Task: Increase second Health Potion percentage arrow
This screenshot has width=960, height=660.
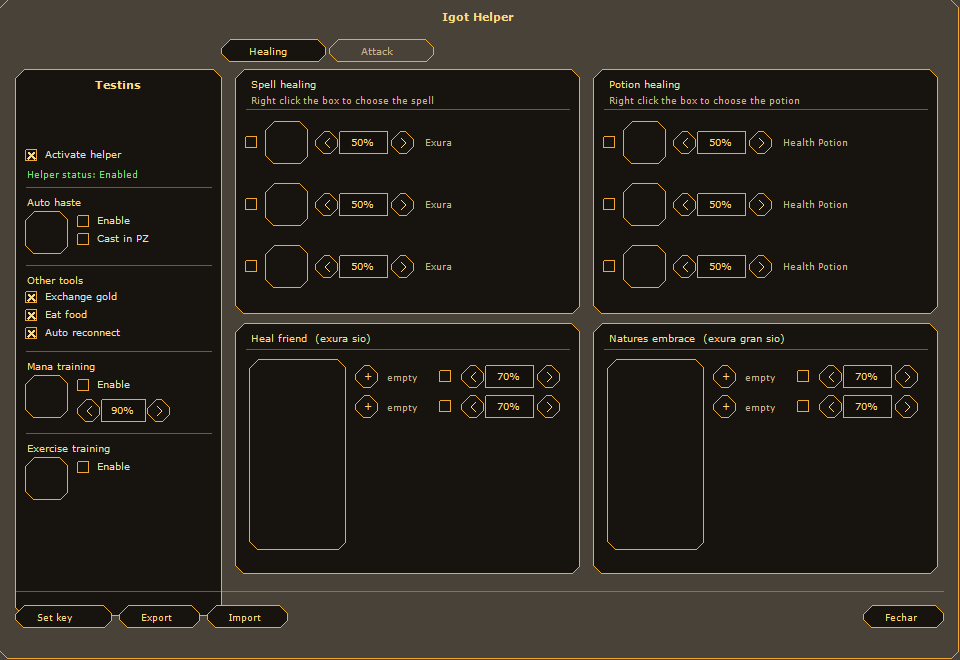Action: point(760,204)
